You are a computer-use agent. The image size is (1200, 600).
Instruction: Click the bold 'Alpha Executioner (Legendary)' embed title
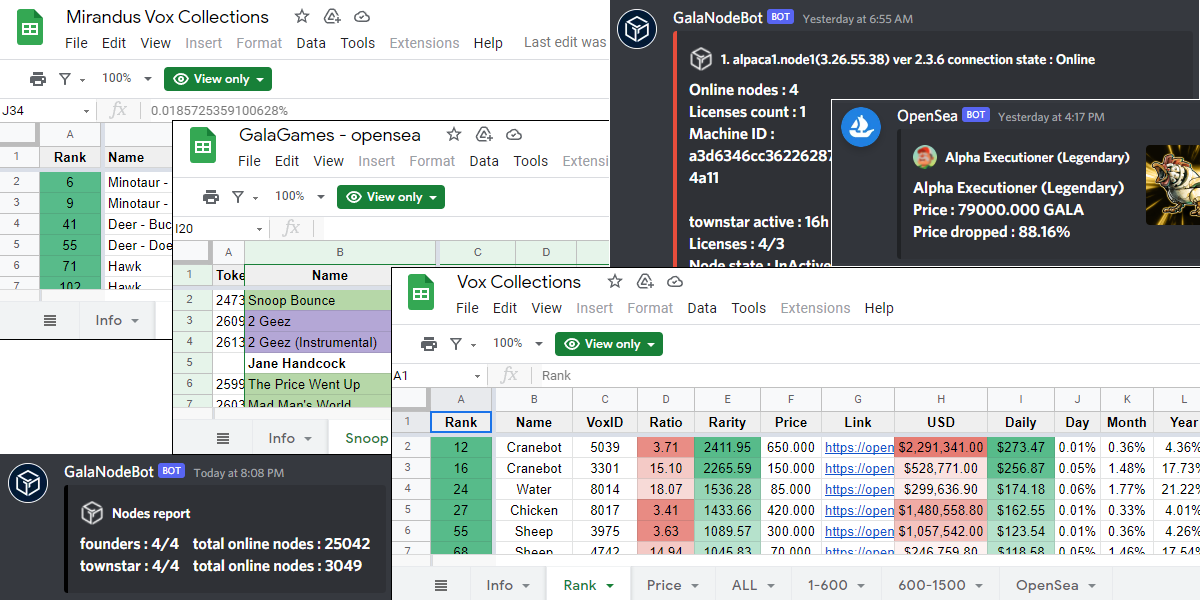pos(1018,188)
